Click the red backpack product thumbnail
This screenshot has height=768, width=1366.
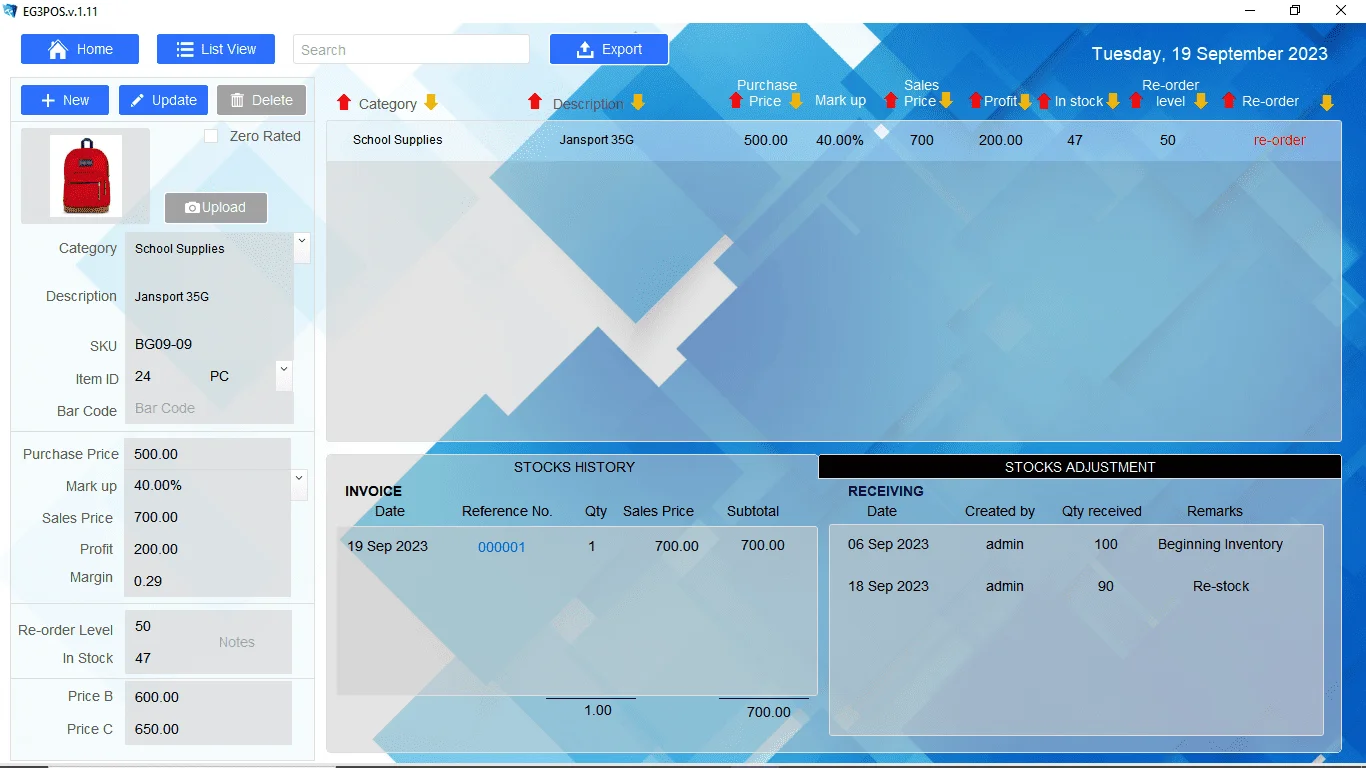click(86, 176)
